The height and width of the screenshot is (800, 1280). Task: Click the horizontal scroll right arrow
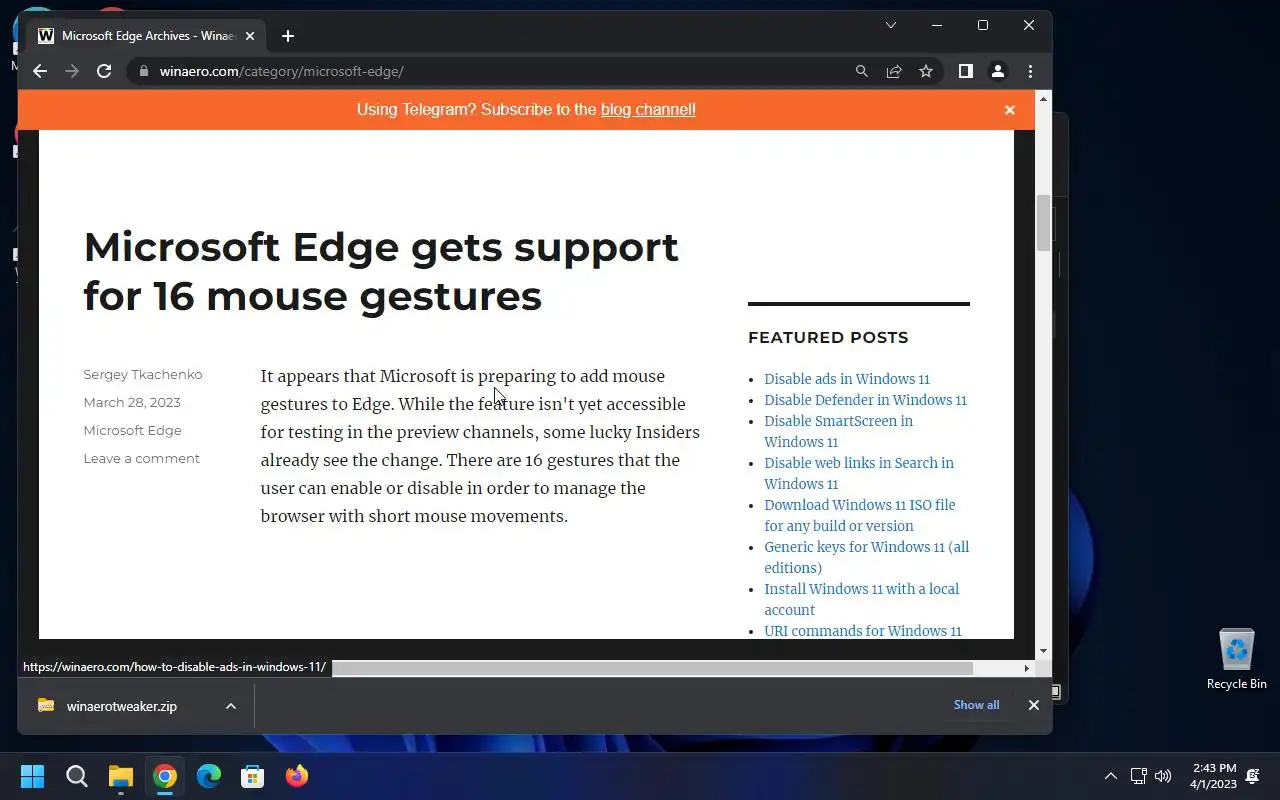pyautogui.click(x=1026, y=668)
